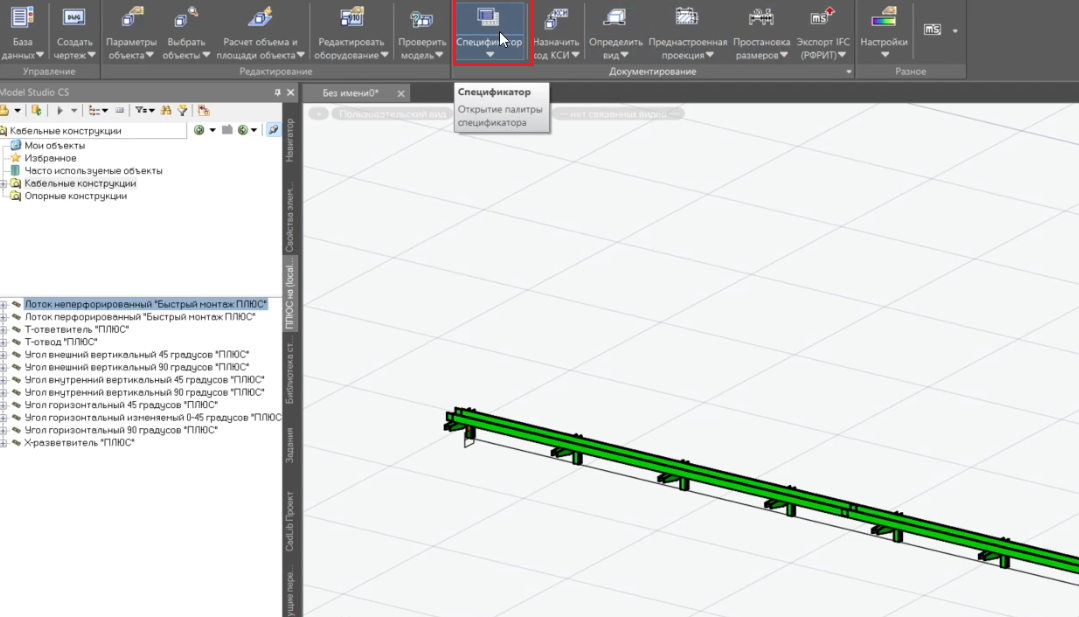Click the play arrow icon in panel toolbar
This screenshot has height=617, width=1079.
(x=59, y=110)
